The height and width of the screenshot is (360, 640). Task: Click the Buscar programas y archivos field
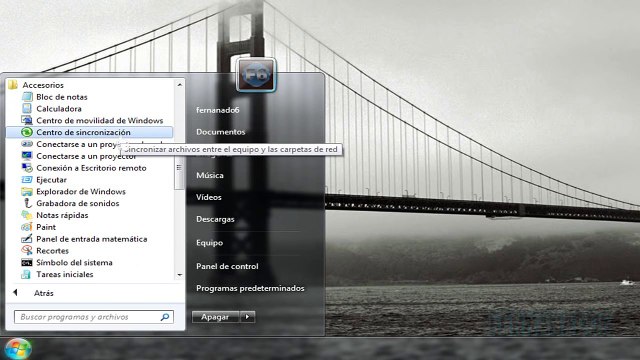[x=94, y=317]
